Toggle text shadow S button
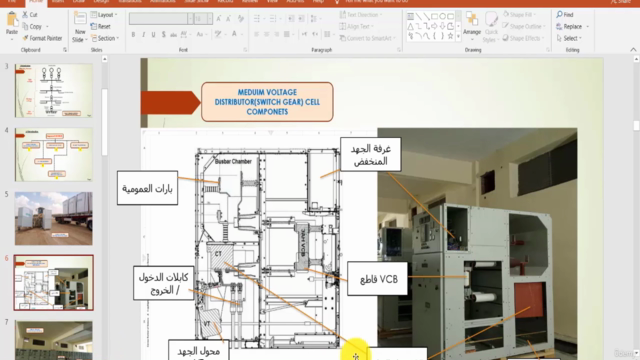Screen dimensions: 640x360 coord(164,35)
